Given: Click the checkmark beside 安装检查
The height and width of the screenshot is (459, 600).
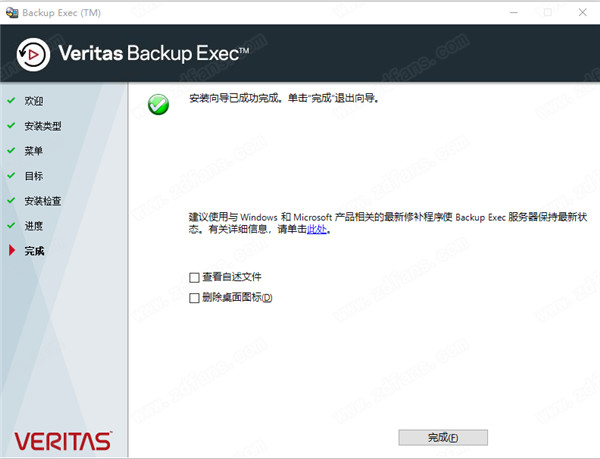Looking at the screenshot, I should 11,200.
